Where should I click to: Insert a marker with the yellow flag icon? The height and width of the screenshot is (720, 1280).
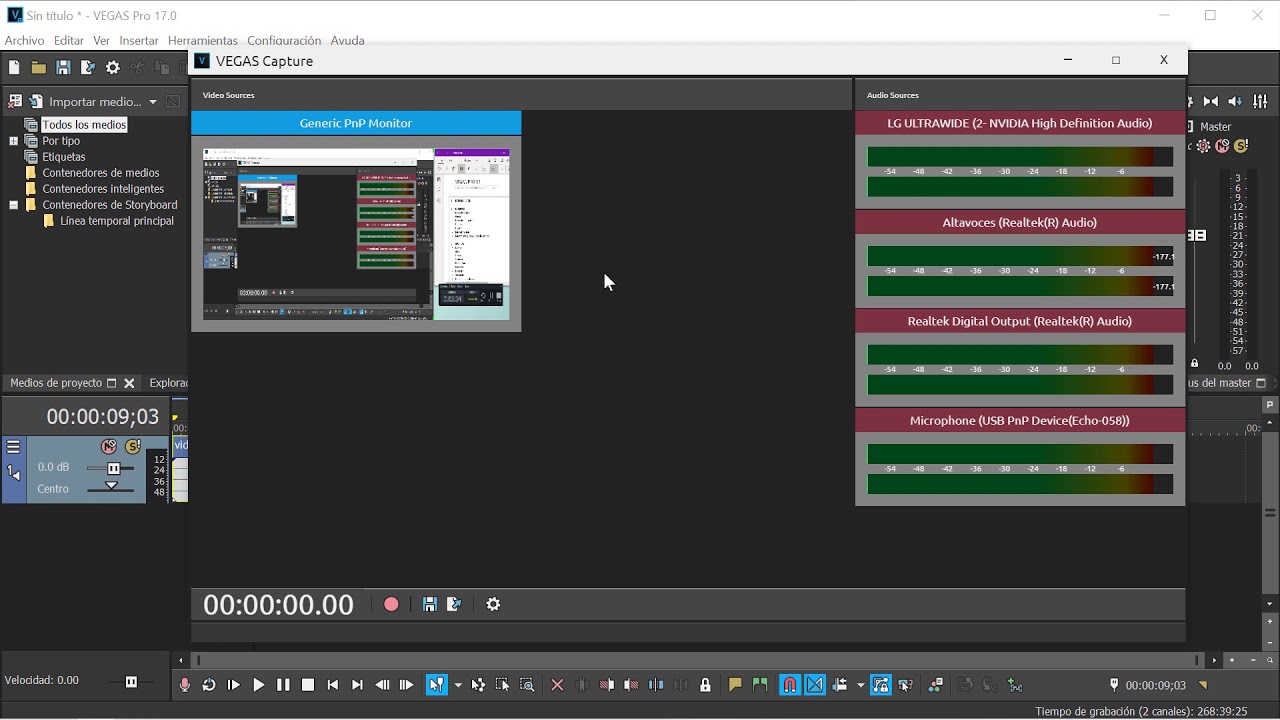[735, 685]
